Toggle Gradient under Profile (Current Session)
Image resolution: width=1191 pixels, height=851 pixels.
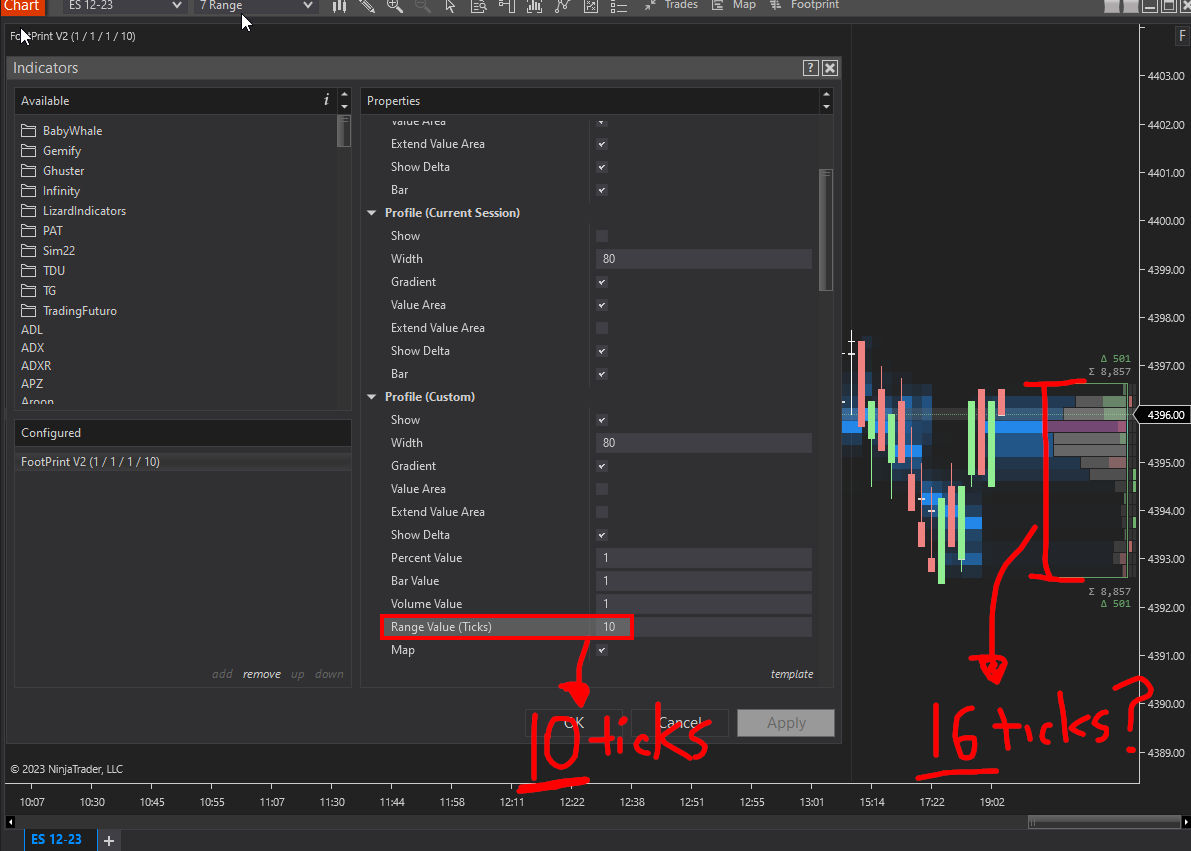click(x=602, y=282)
